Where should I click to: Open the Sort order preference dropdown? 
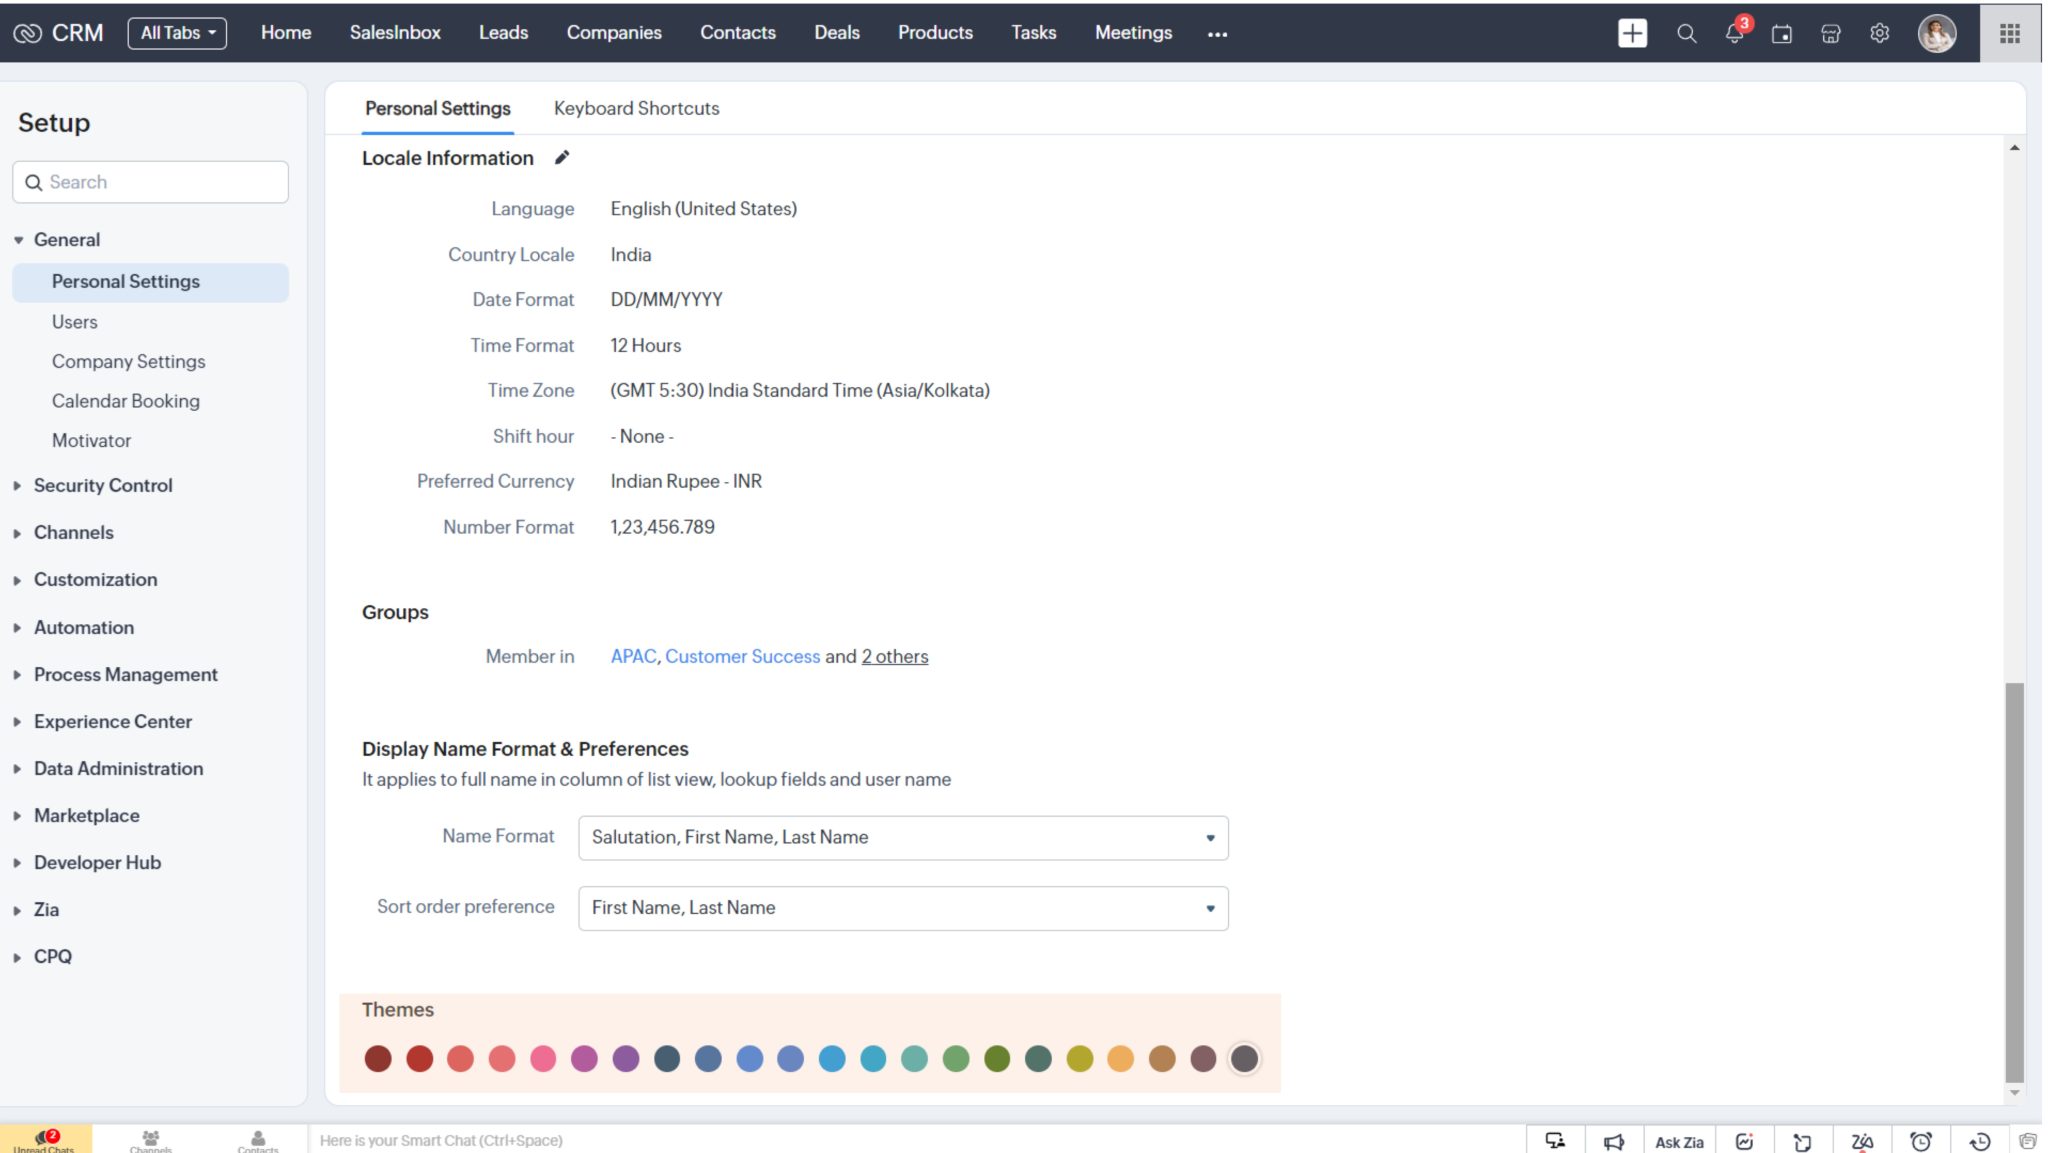tap(1209, 908)
